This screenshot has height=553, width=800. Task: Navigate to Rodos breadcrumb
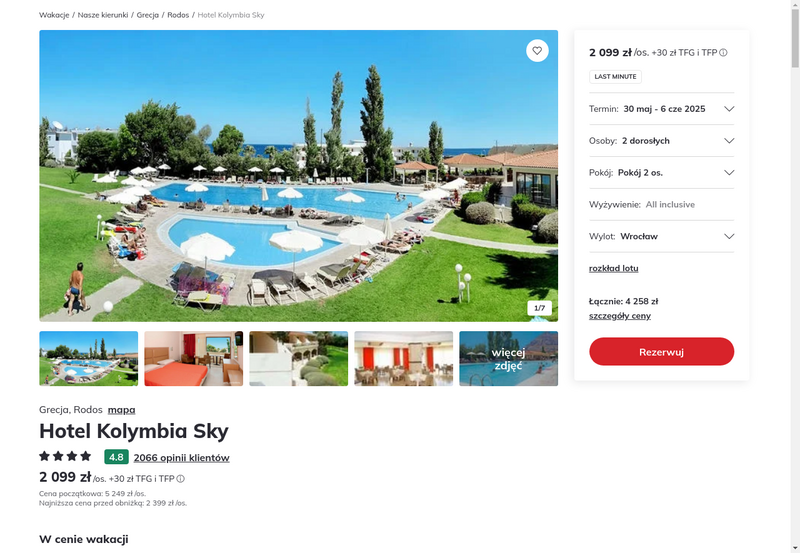(178, 15)
